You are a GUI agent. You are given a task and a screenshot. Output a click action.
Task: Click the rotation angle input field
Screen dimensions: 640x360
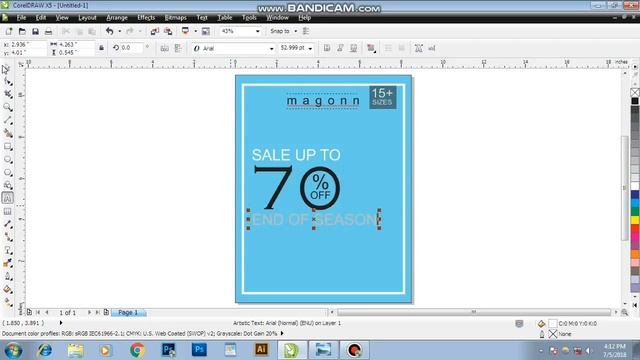[131, 48]
